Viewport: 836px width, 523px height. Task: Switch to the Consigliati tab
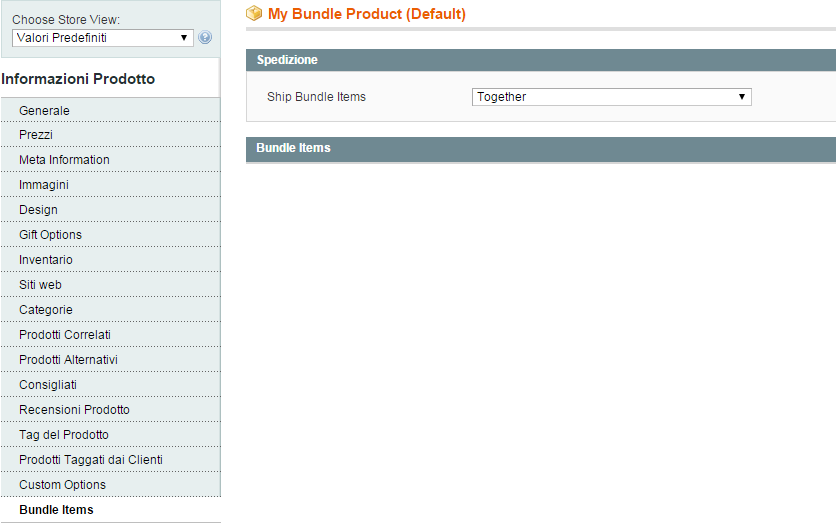[48, 385]
